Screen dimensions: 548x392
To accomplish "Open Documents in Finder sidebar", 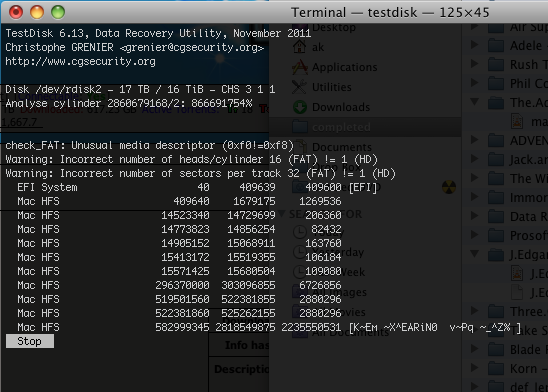I will [342, 147].
